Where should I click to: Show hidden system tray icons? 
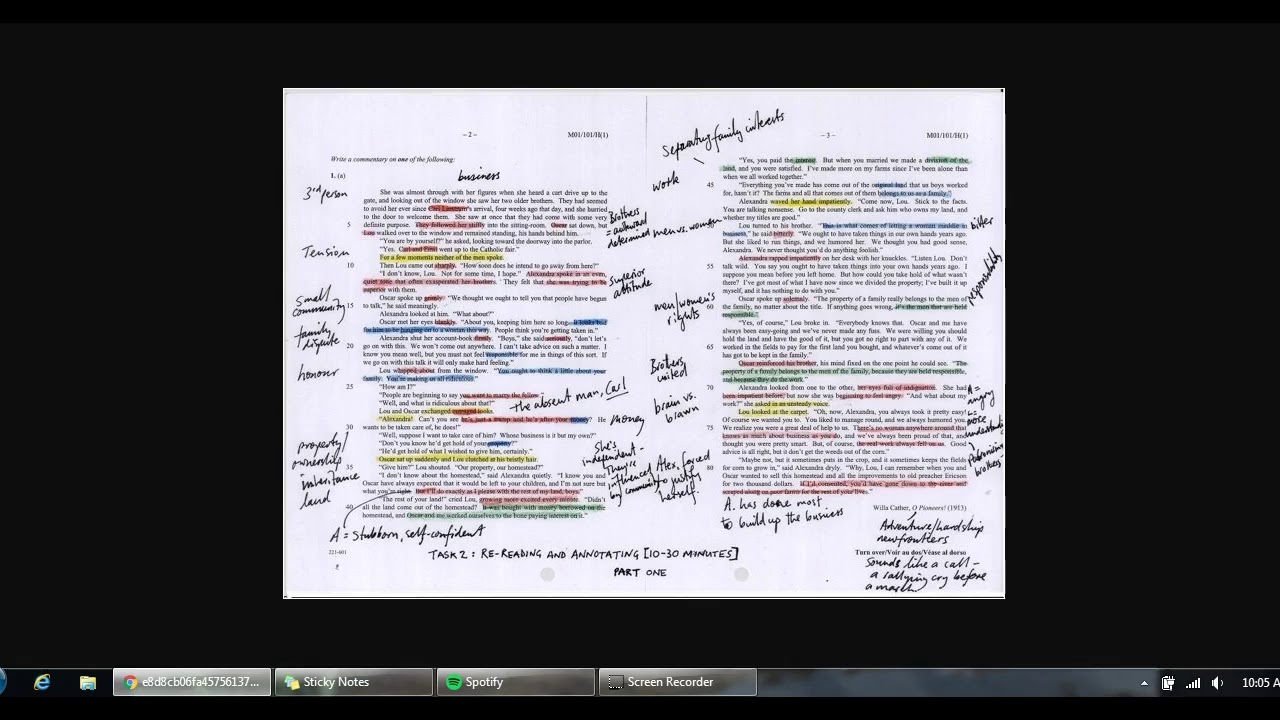click(1144, 683)
